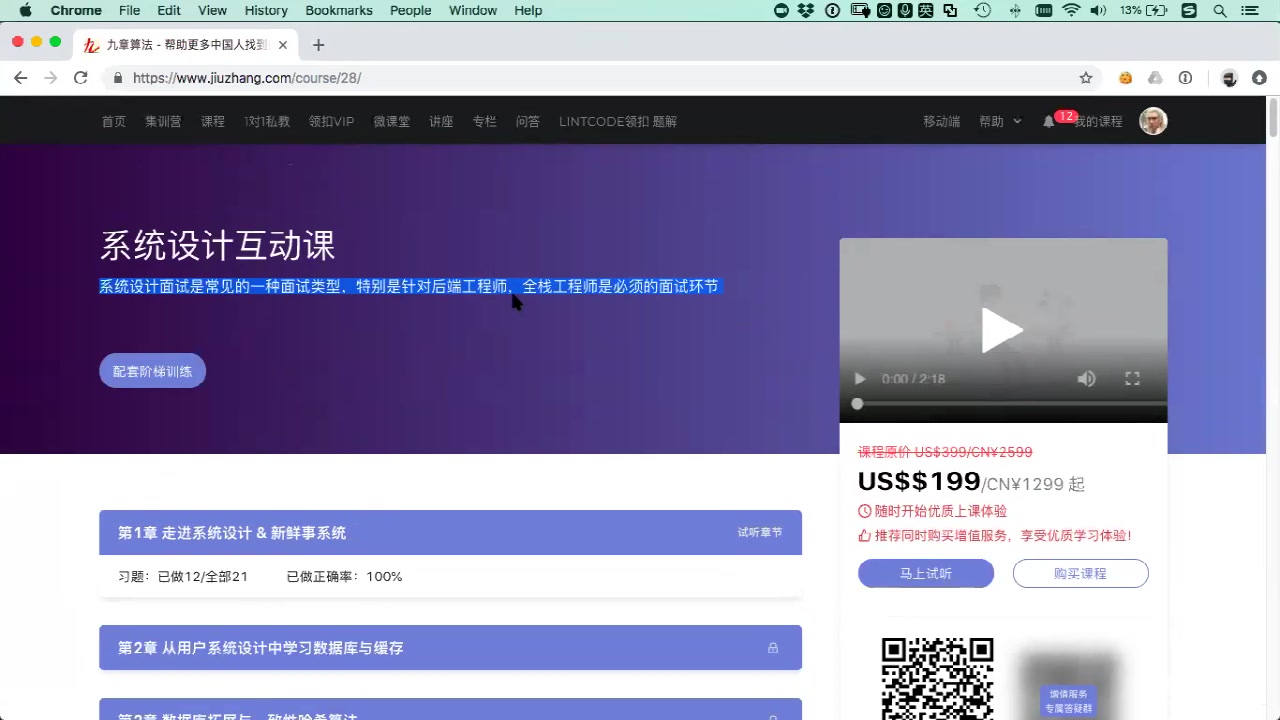Open the Apple menu
The width and height of the screenshot is (1280, 720).
[26, 10]
